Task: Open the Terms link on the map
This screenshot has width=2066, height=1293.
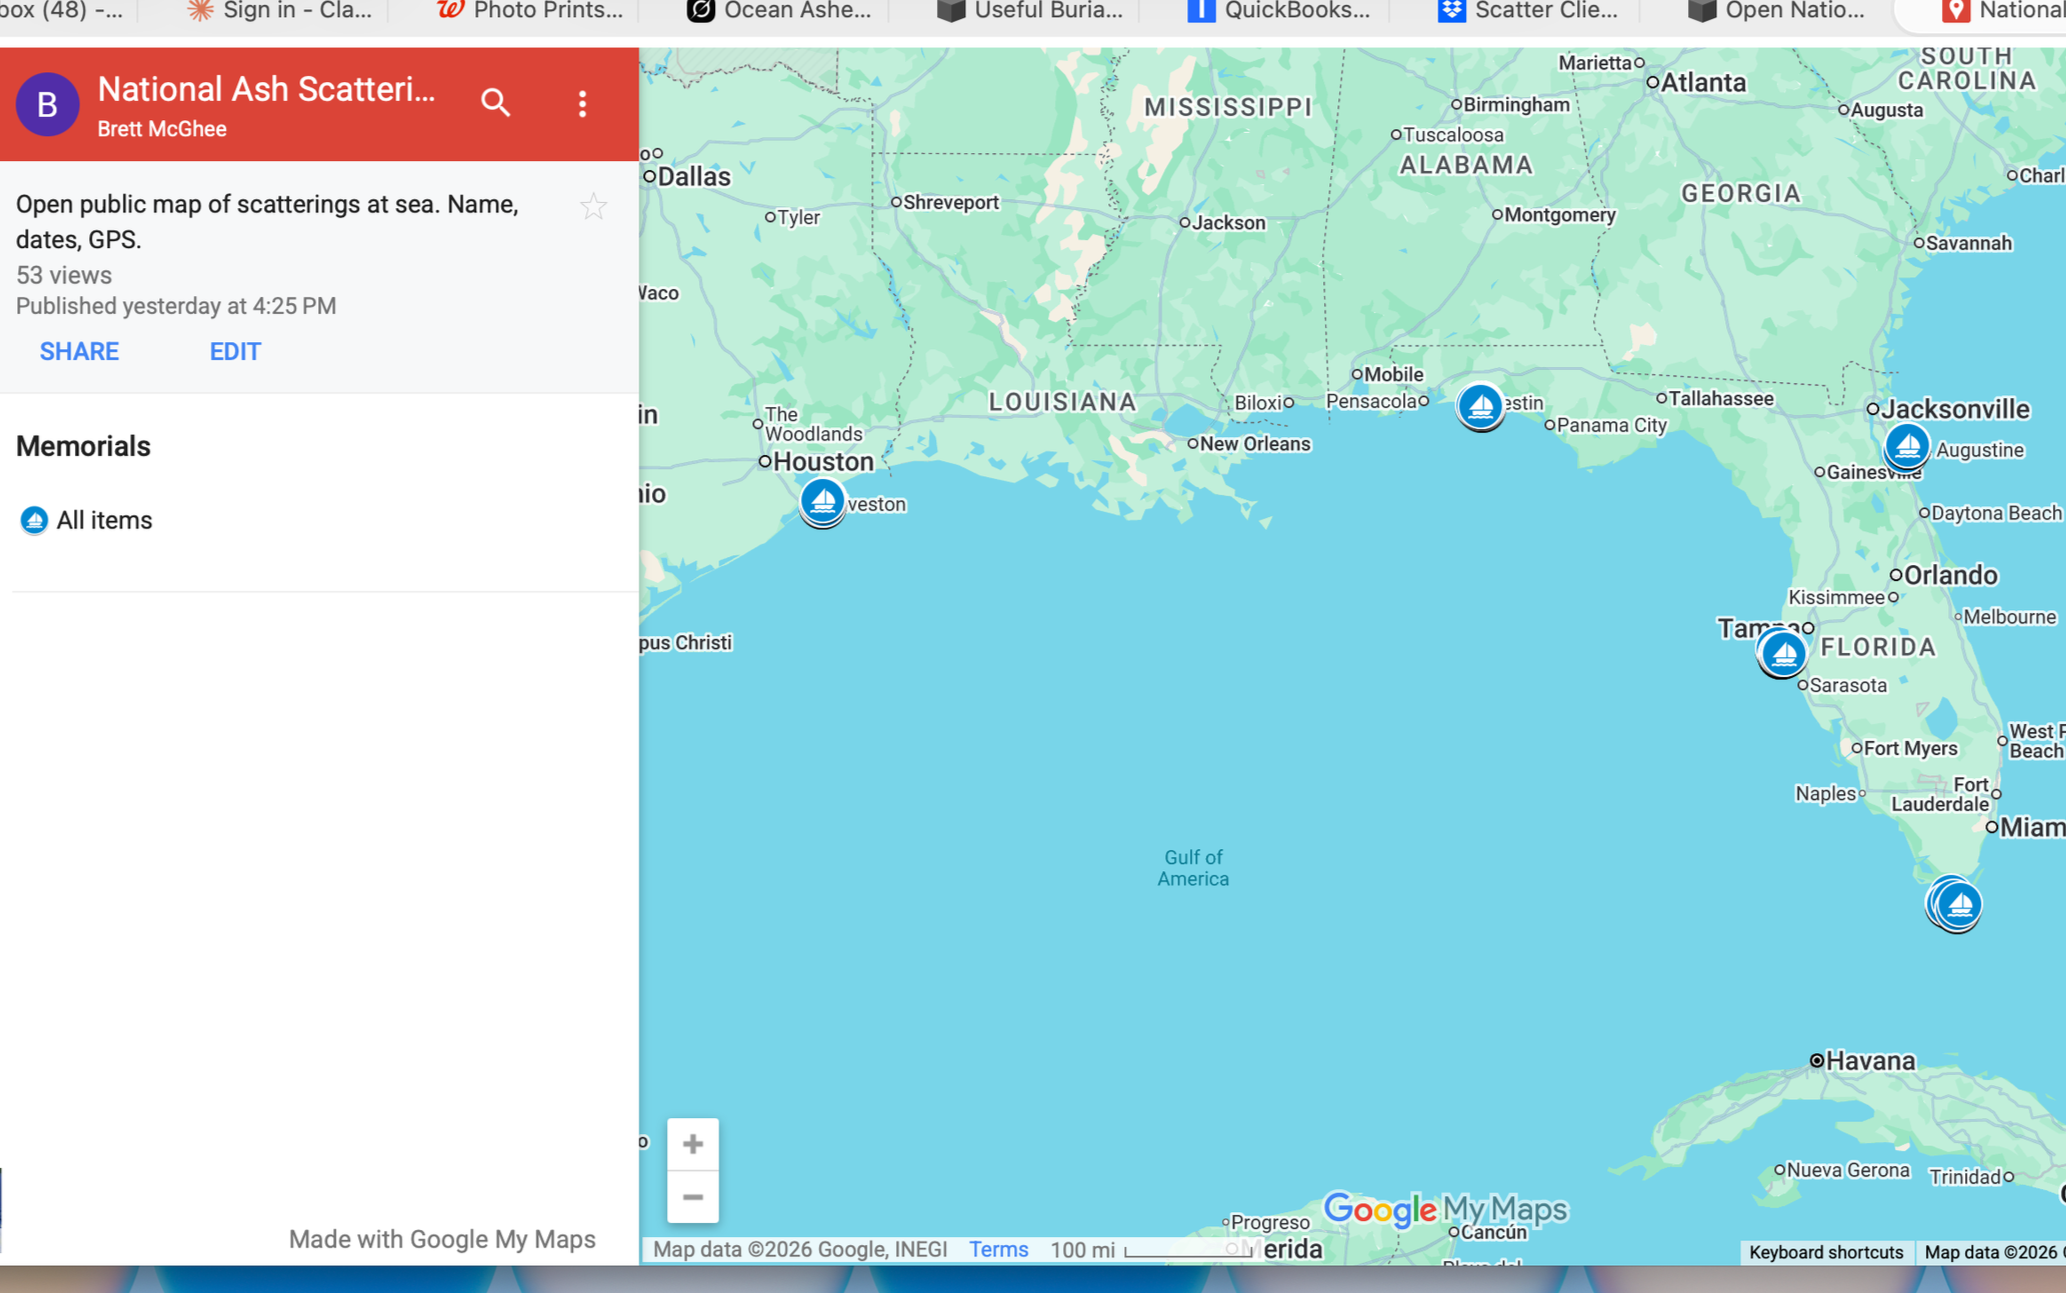Action: [998, 1249]
